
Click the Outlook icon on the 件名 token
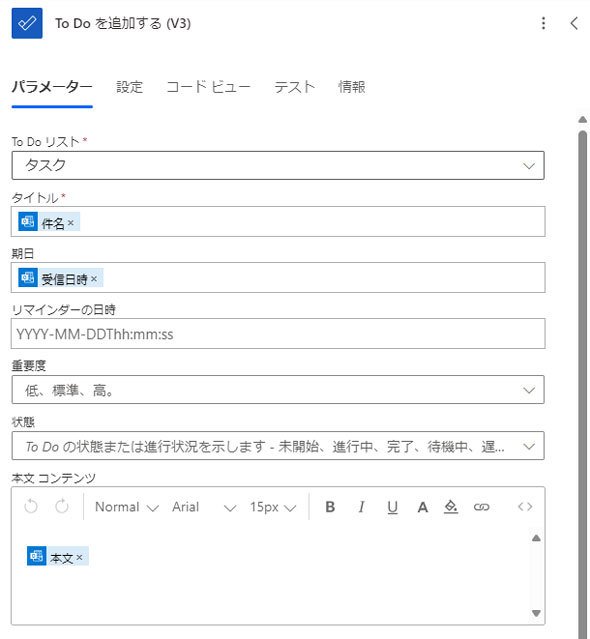pyautogui.click(x=28, y=222)
